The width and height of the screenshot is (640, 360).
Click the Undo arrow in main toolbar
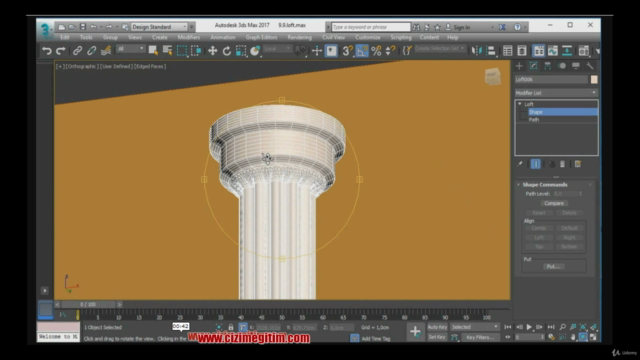click(x=47, y=51)
